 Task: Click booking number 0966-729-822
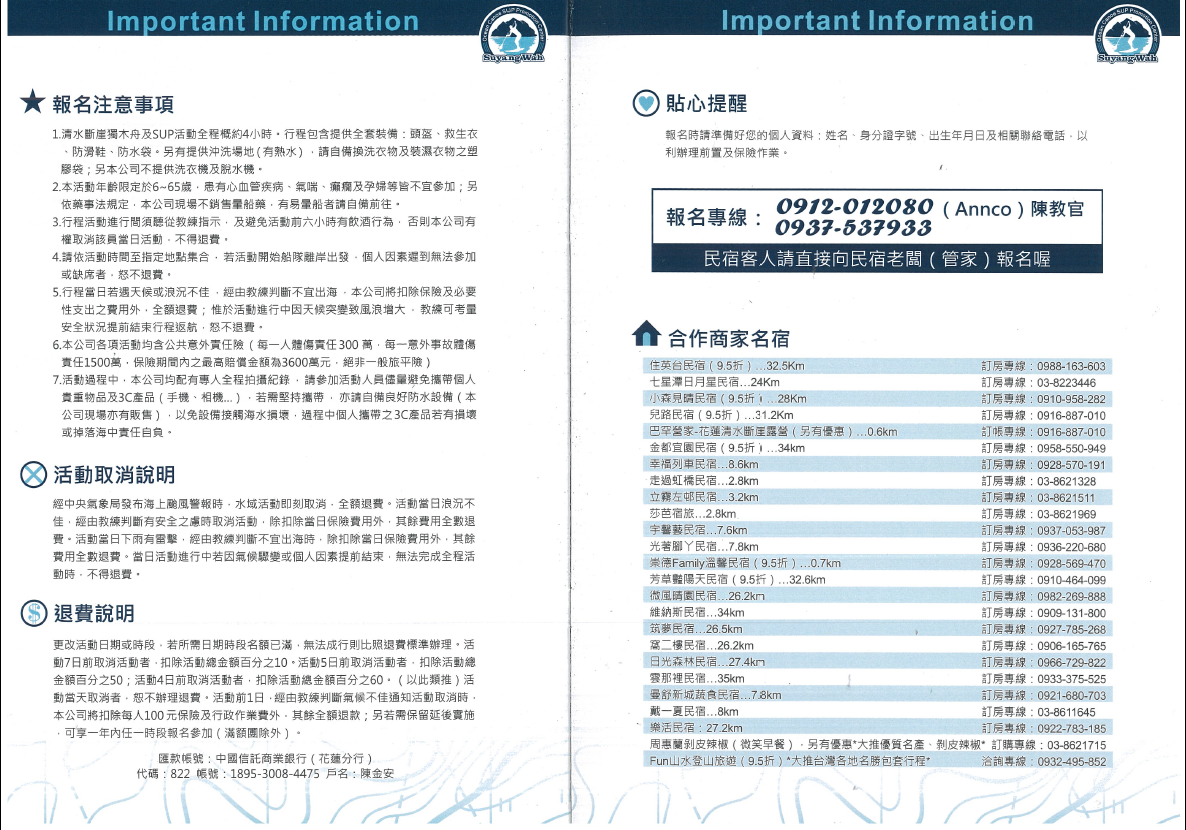tap(1071, 663)
